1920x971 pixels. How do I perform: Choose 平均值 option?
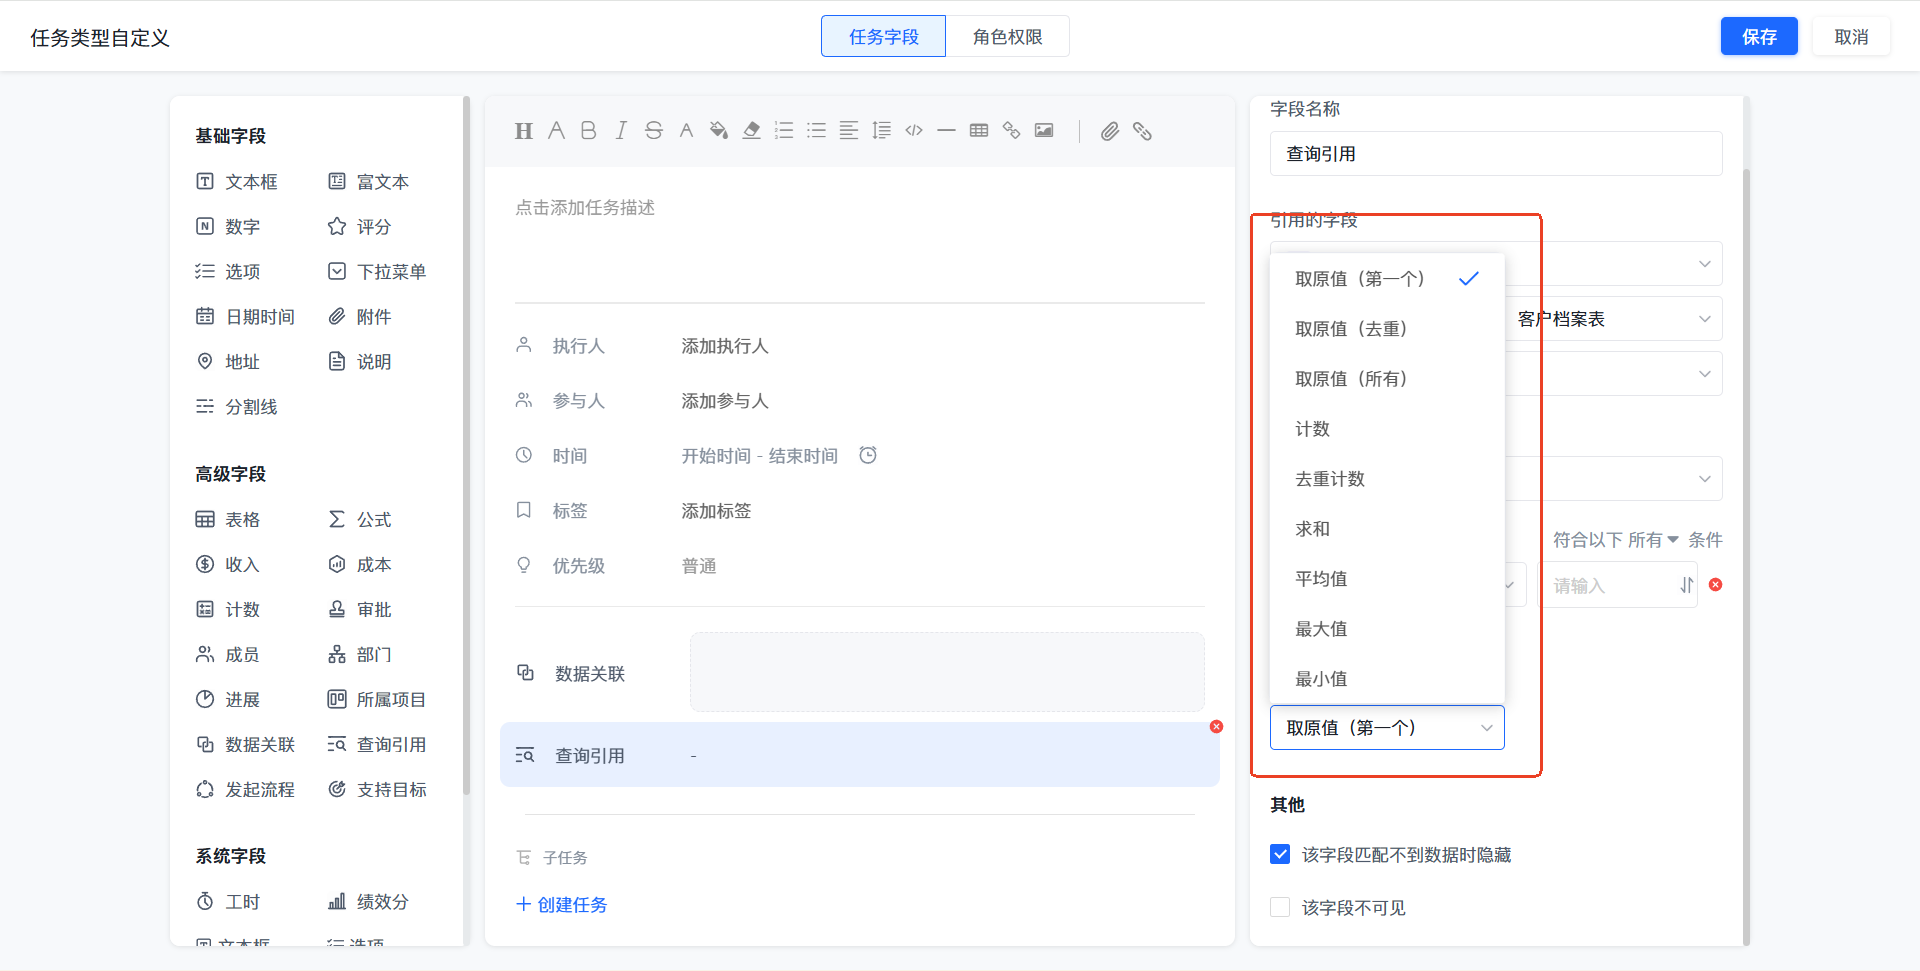point(1387,579)
